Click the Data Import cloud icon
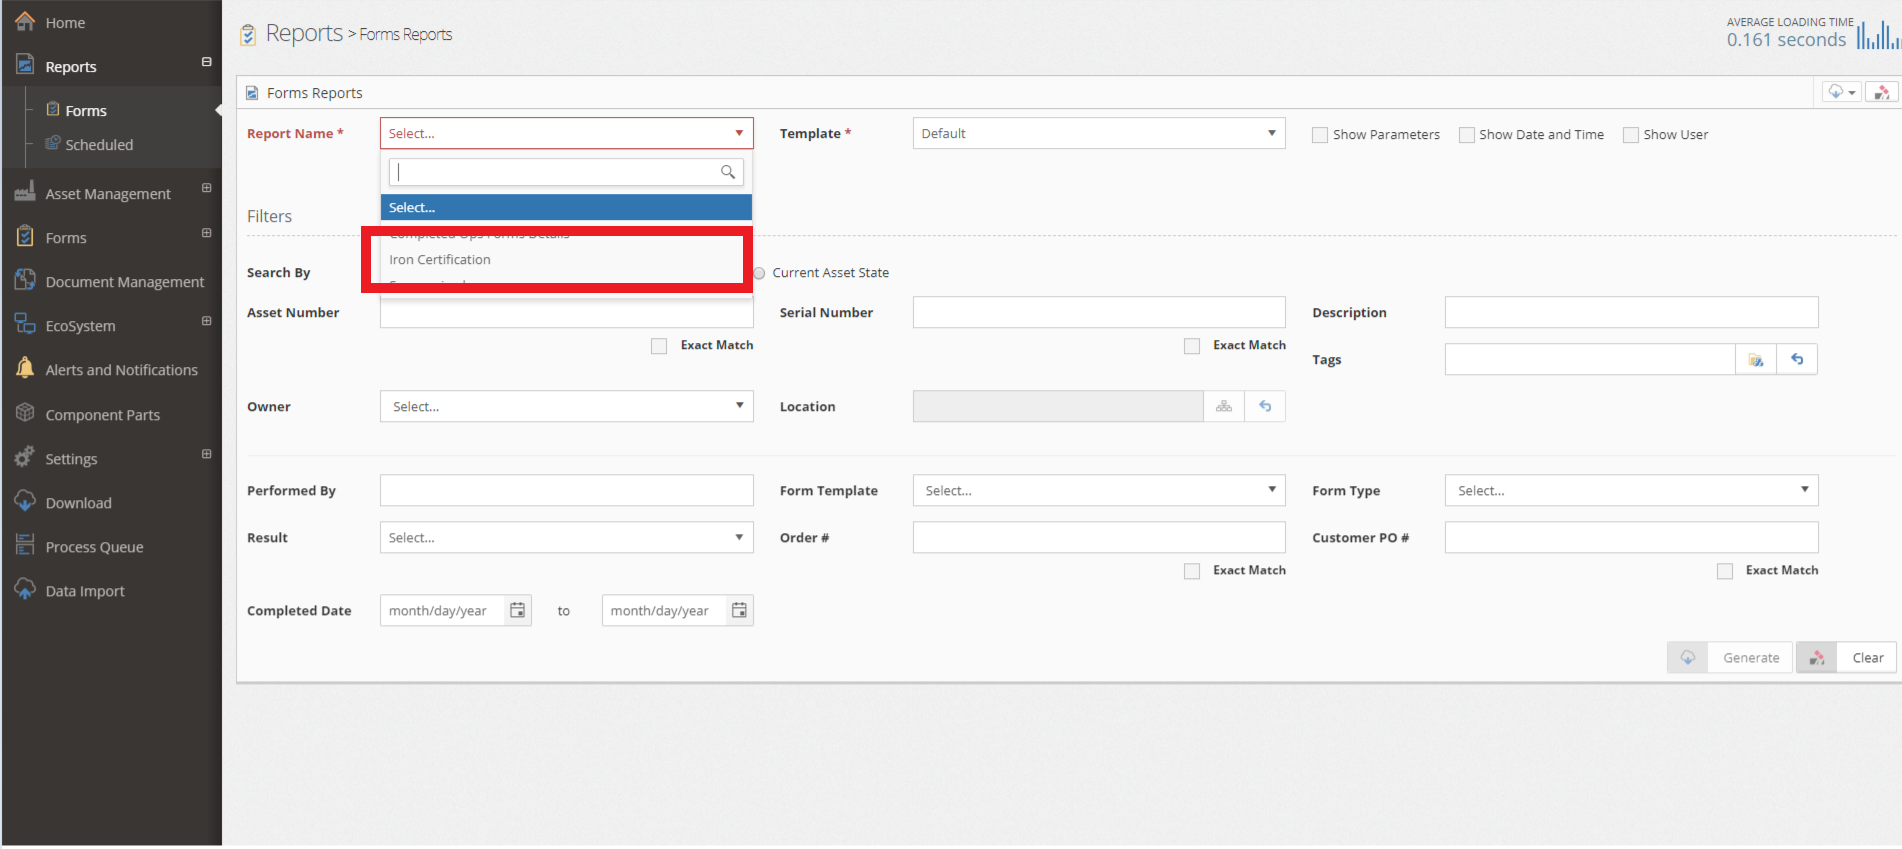 [25, 589]
